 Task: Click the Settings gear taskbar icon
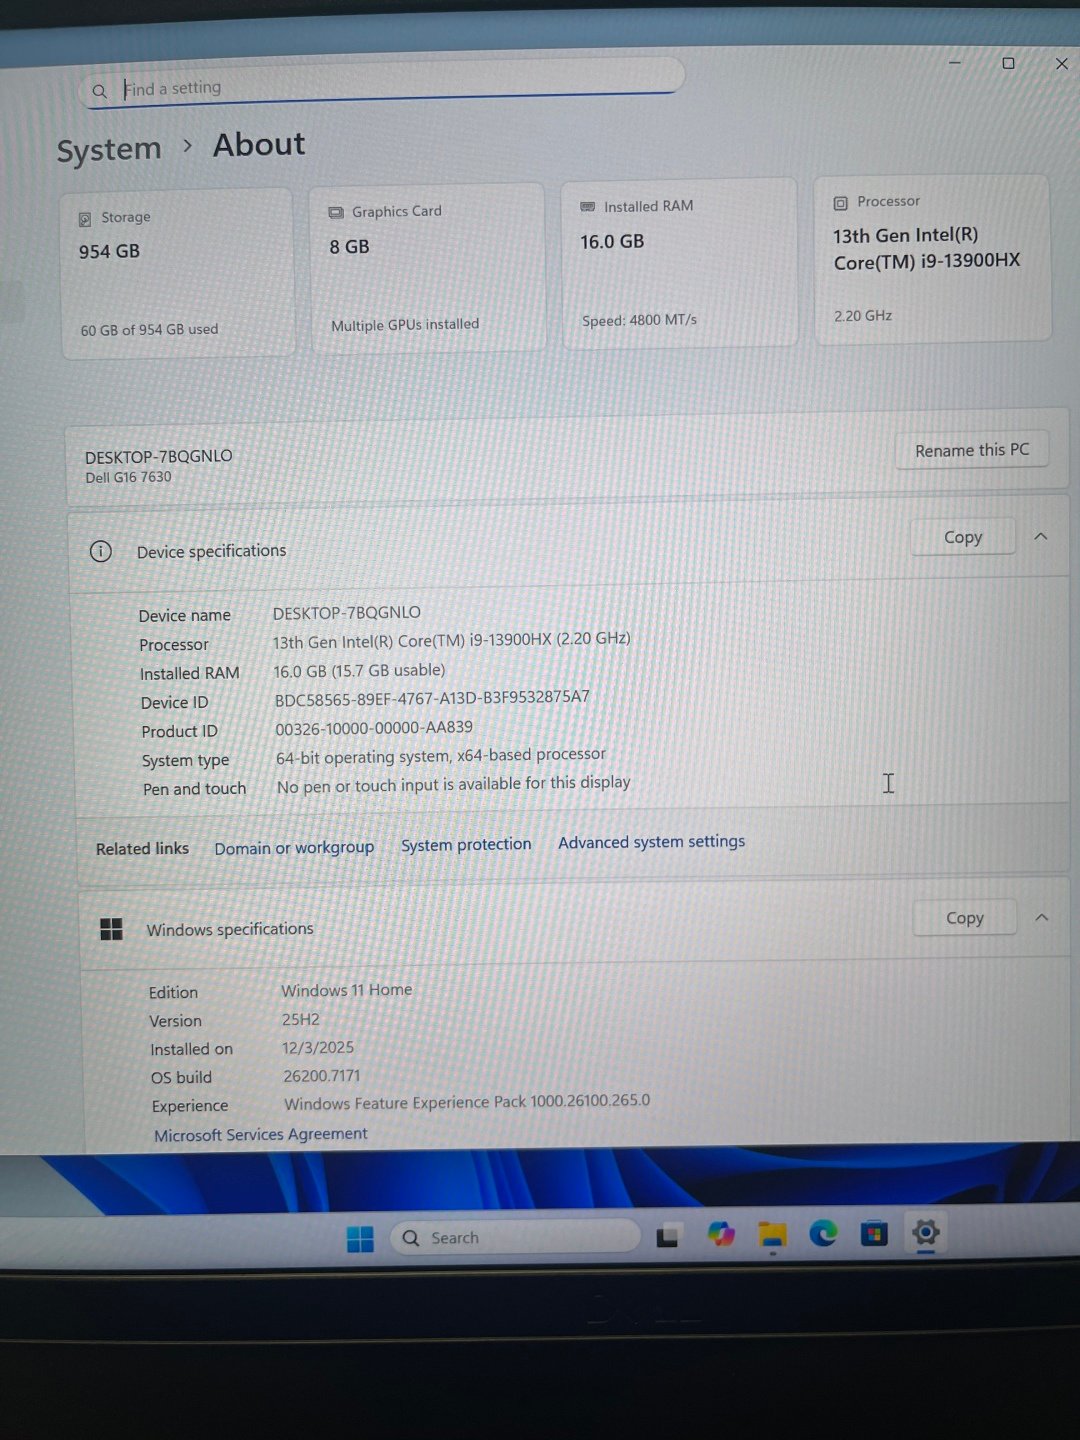926,1232
